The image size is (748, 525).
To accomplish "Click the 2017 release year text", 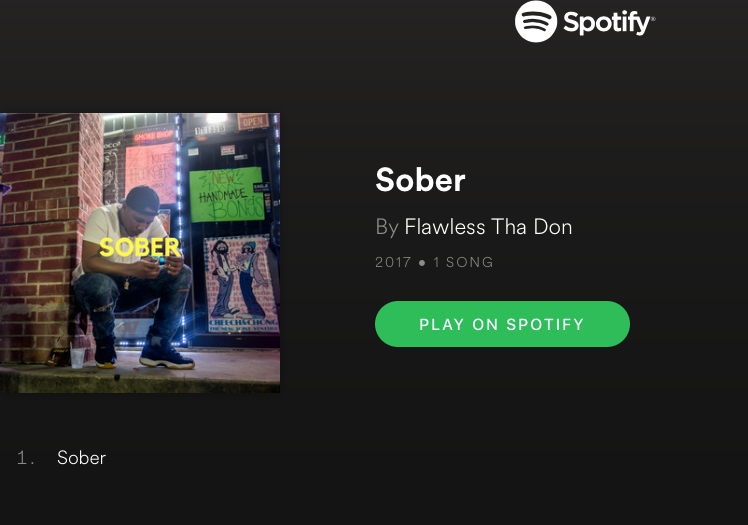I will tap(393, 262).
